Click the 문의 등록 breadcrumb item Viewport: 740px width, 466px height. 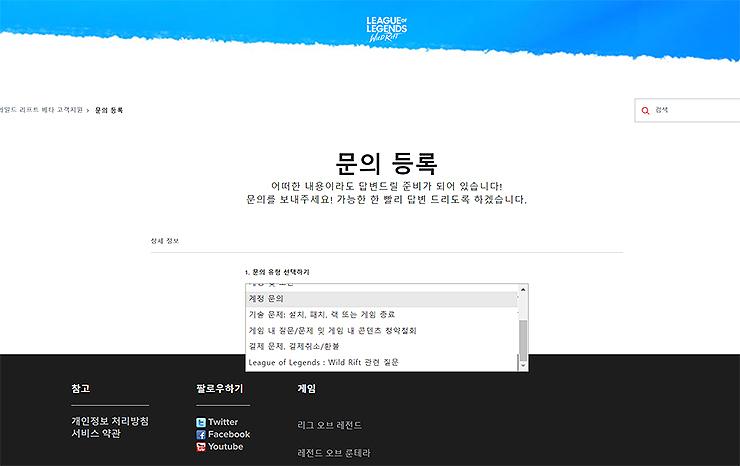point(109,110)
